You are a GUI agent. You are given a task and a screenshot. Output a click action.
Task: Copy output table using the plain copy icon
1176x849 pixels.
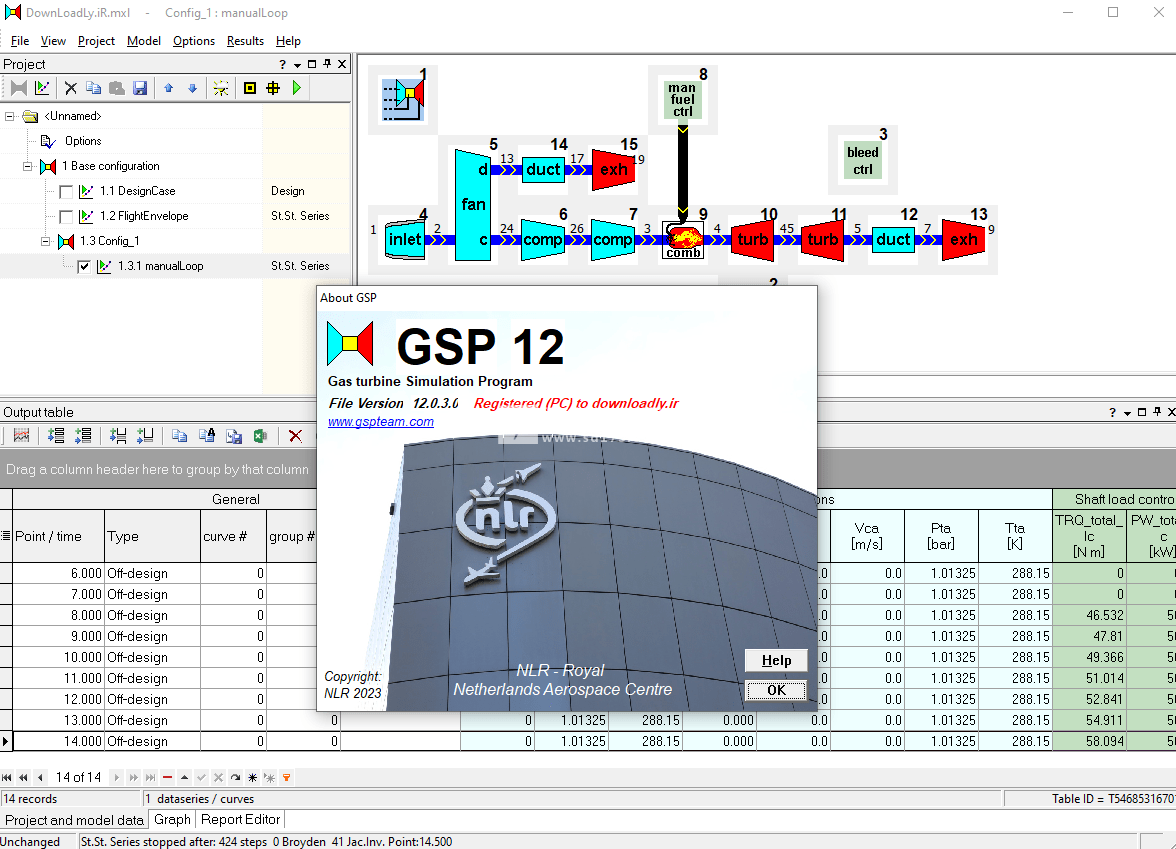pos(179,436)
